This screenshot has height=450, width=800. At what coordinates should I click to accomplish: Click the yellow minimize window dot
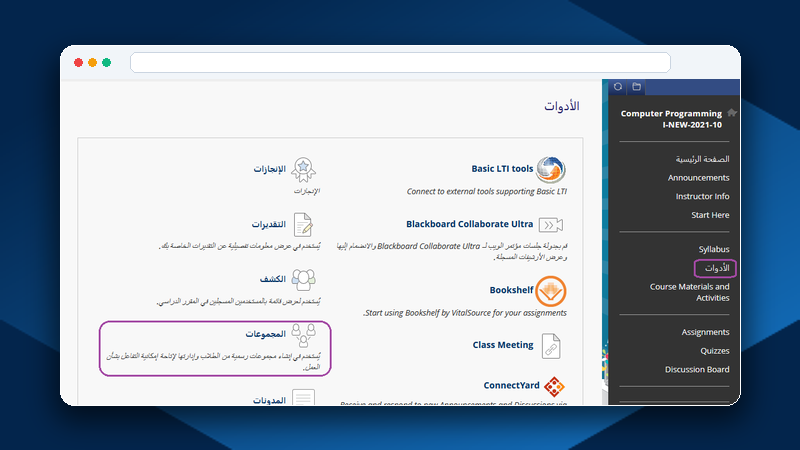(x=92, y=62)
